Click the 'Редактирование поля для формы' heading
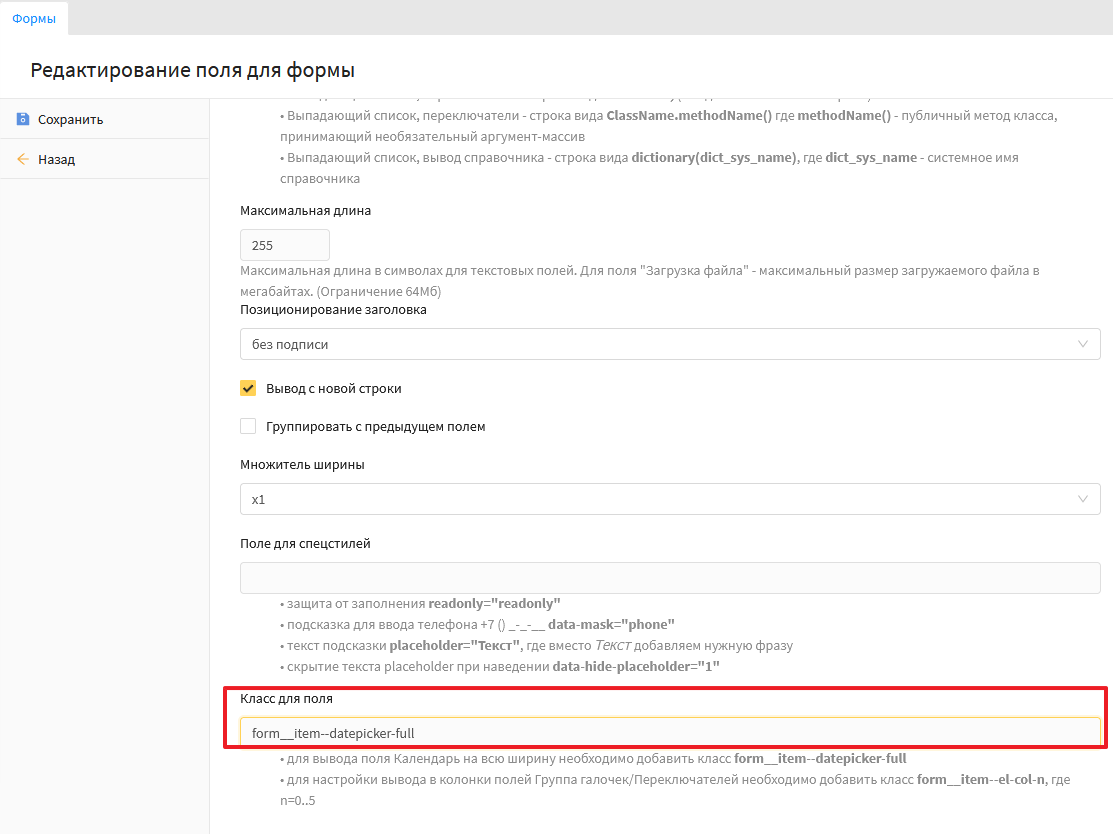The width and height of the screenshot is (1113, 834). [193, 70]
